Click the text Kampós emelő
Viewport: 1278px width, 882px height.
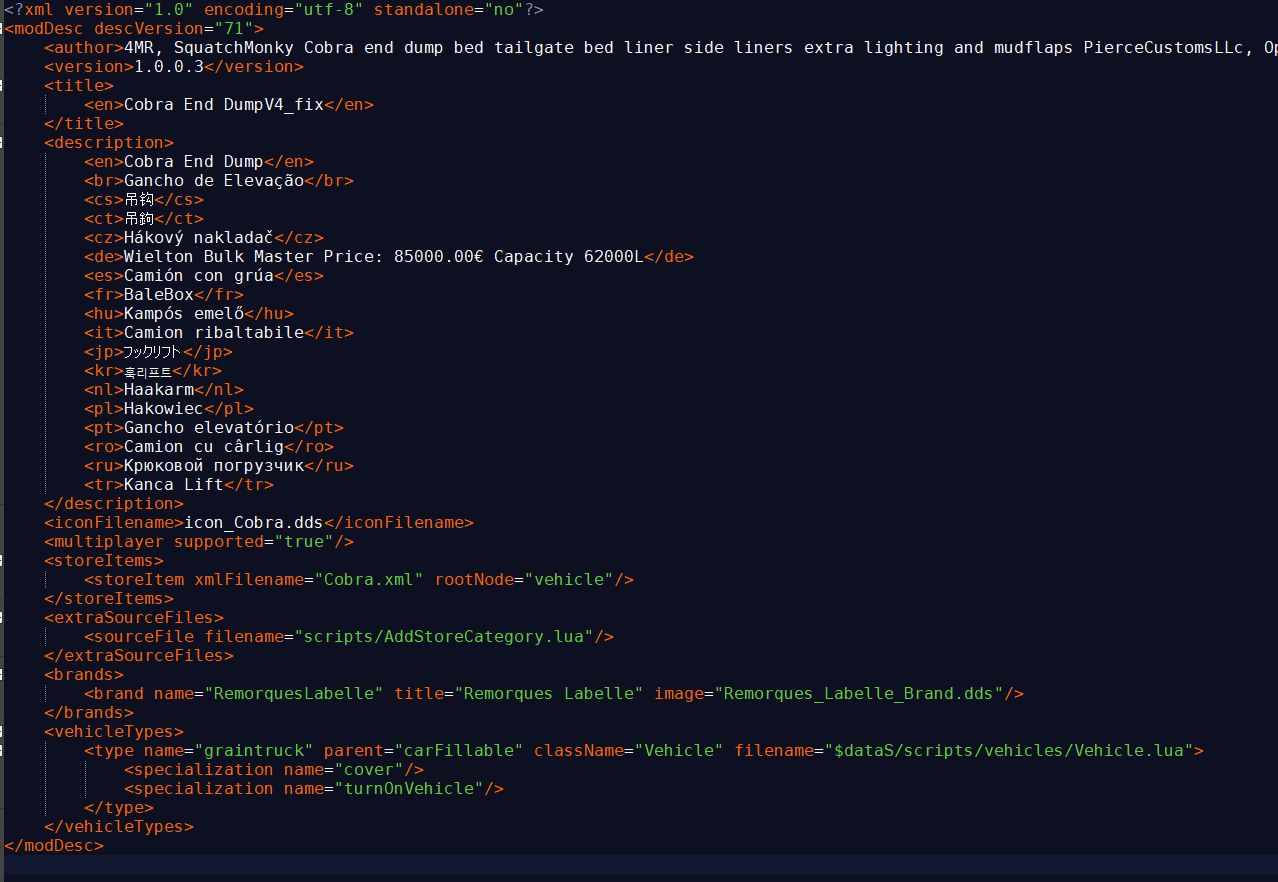[x=184, y=313]
